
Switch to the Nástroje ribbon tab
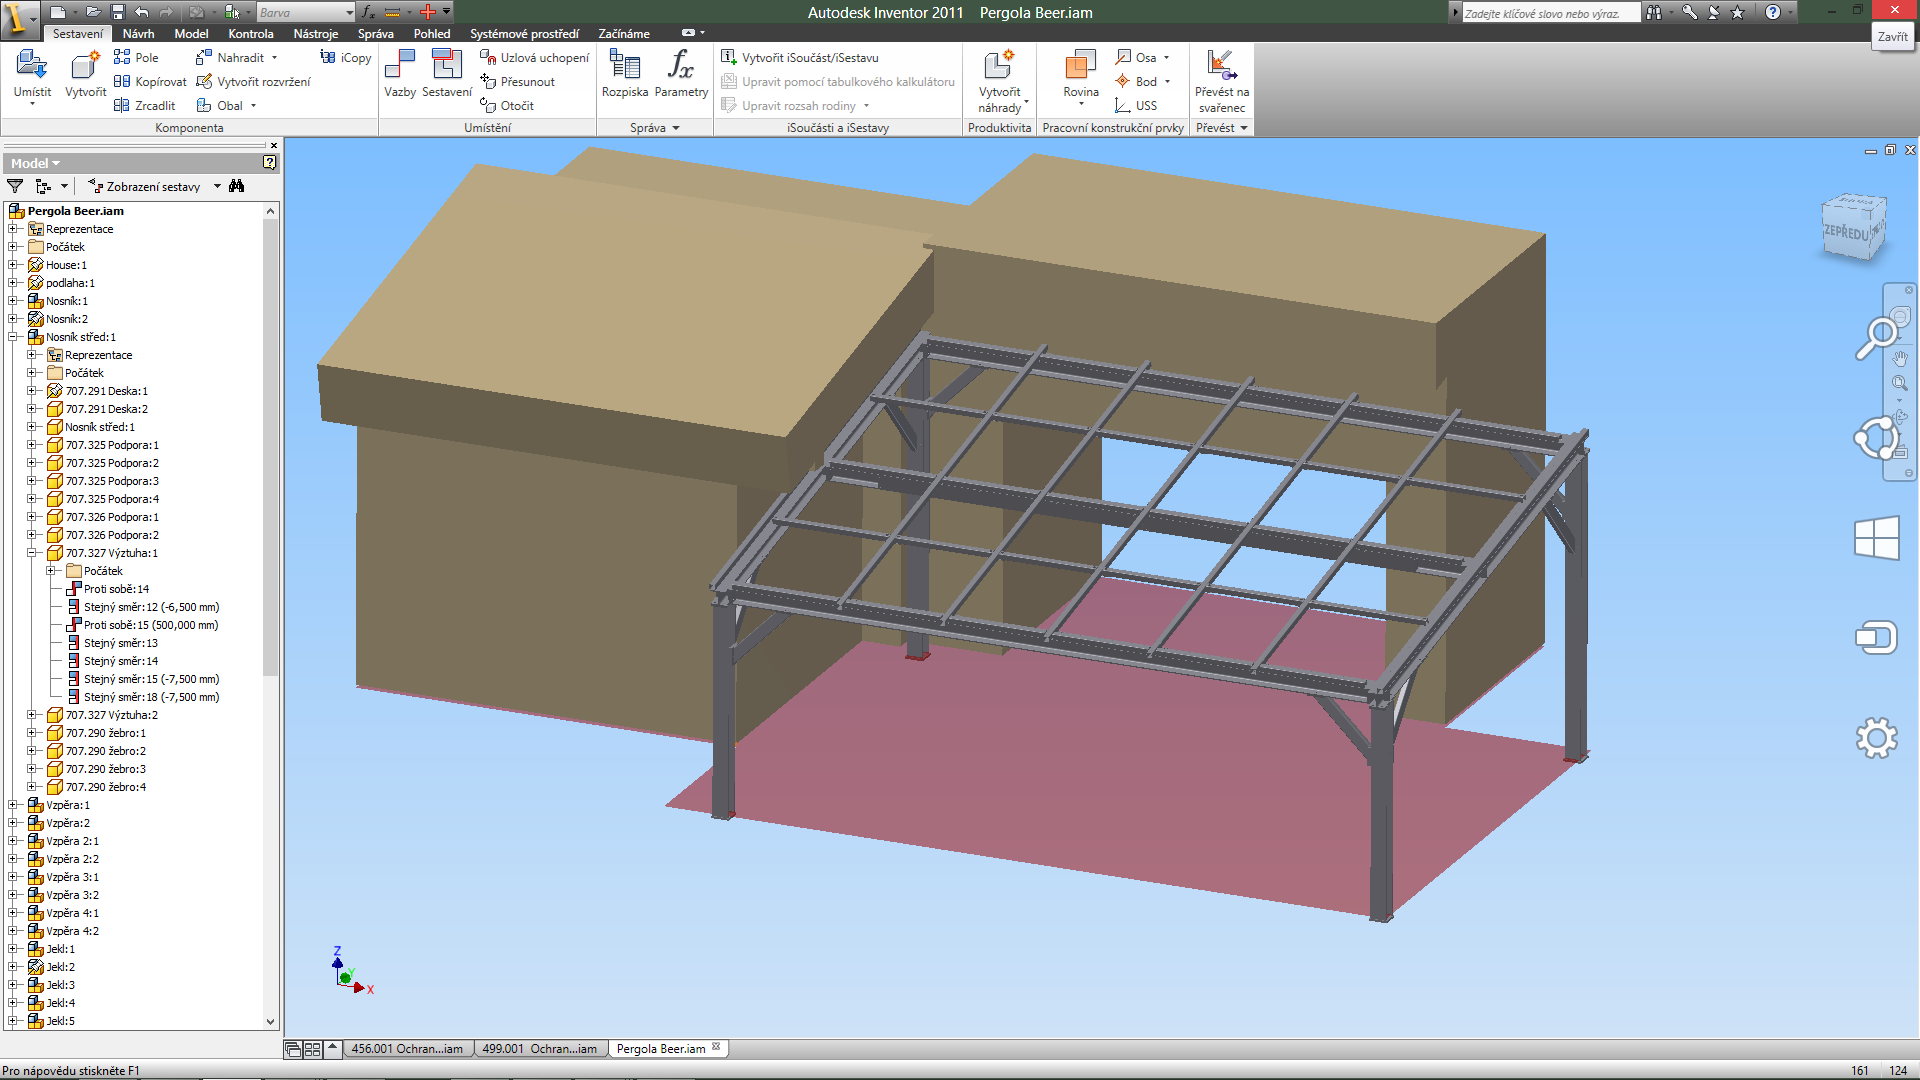tap(315, 33)
